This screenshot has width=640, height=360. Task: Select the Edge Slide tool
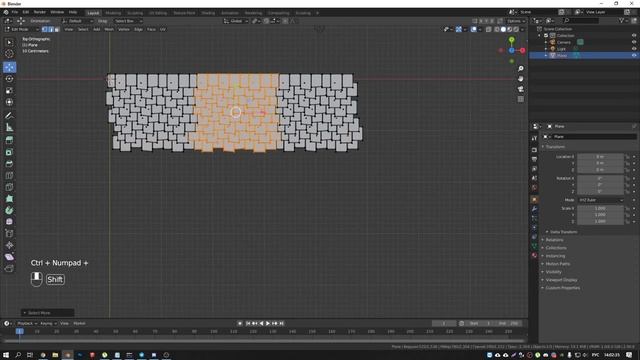pyautogui.click(x=9, y=233)
